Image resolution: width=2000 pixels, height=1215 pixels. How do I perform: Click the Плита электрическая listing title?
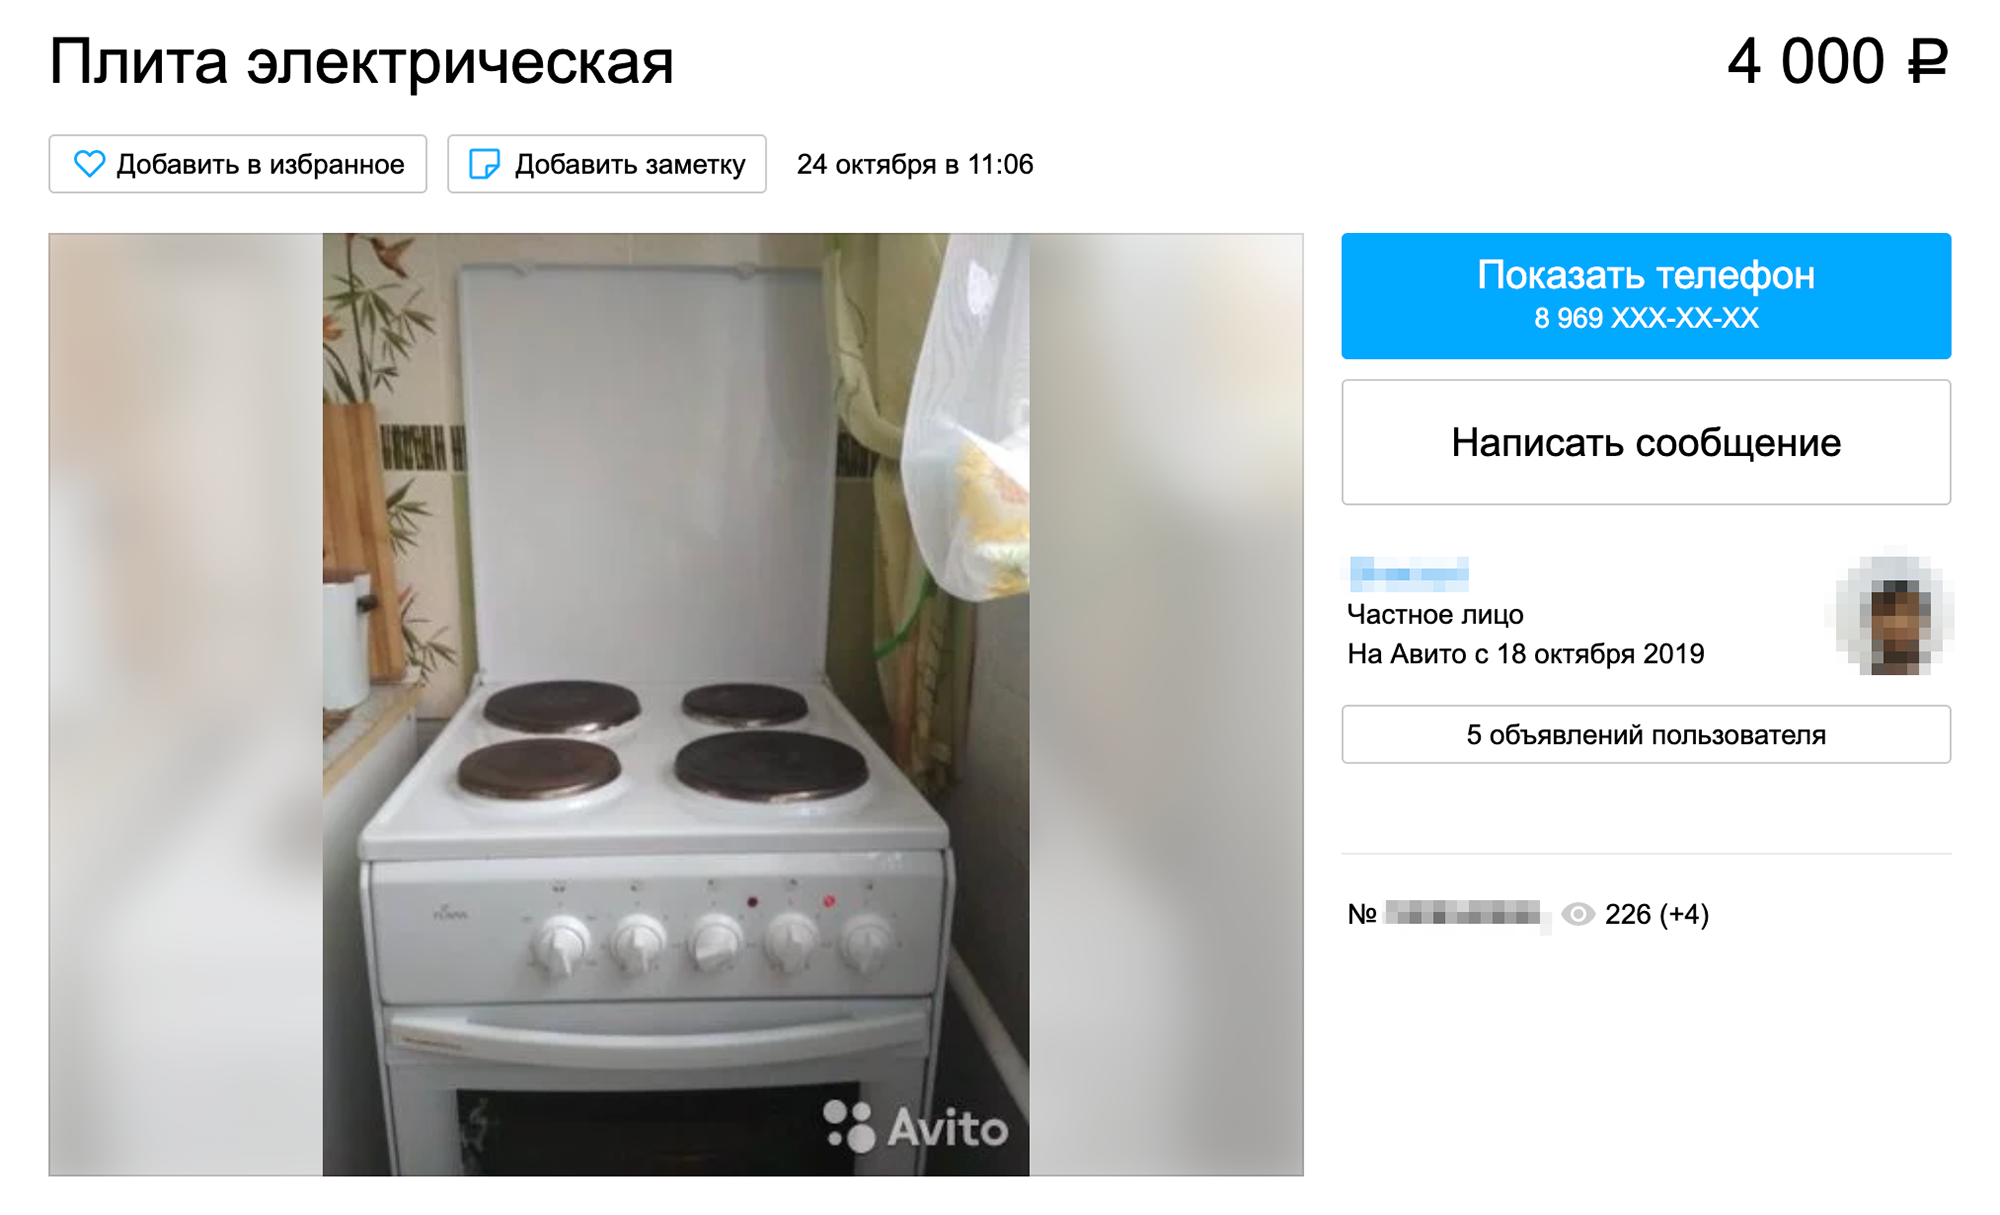click(361, 62)
